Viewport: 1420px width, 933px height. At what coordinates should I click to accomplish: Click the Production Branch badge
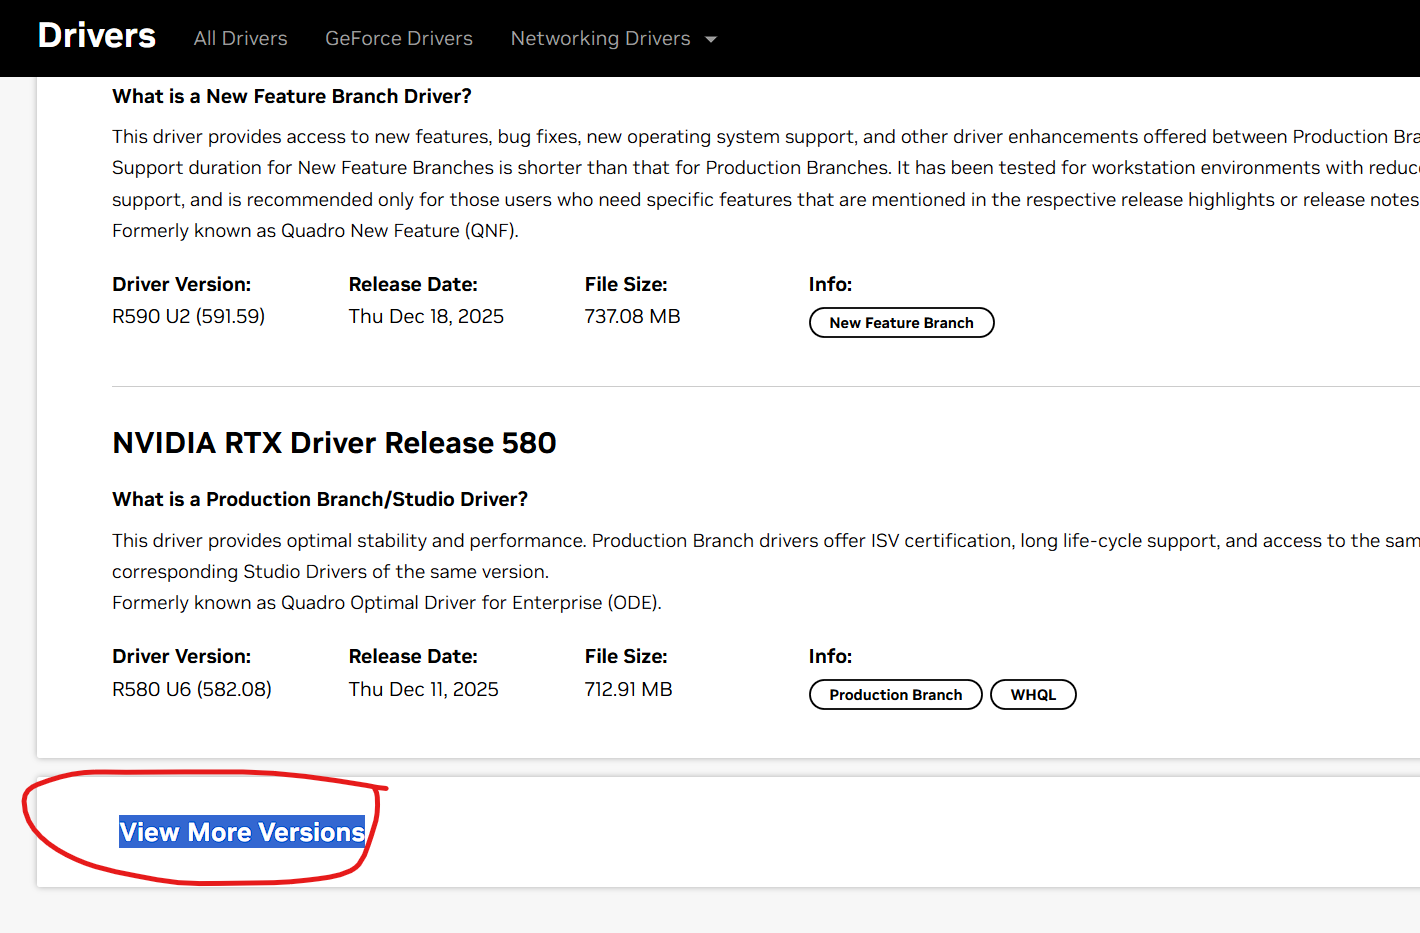pos(895,695)
